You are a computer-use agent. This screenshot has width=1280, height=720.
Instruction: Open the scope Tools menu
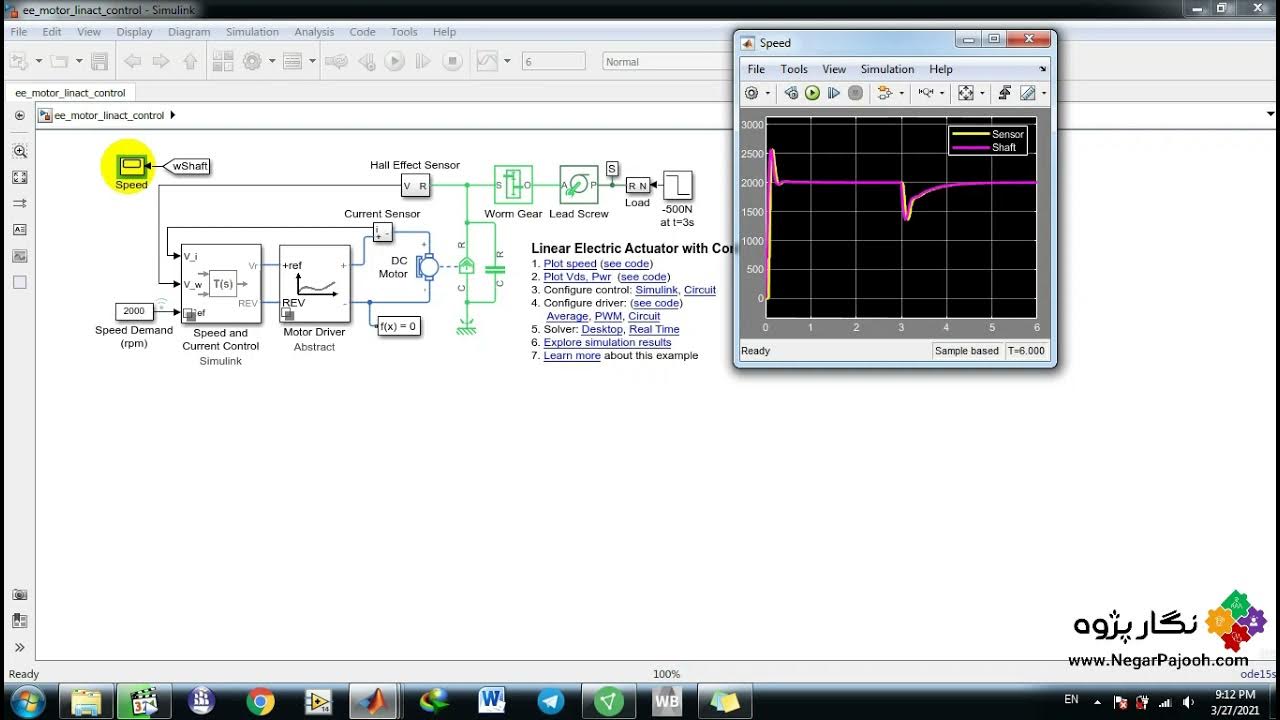[794, 69]
